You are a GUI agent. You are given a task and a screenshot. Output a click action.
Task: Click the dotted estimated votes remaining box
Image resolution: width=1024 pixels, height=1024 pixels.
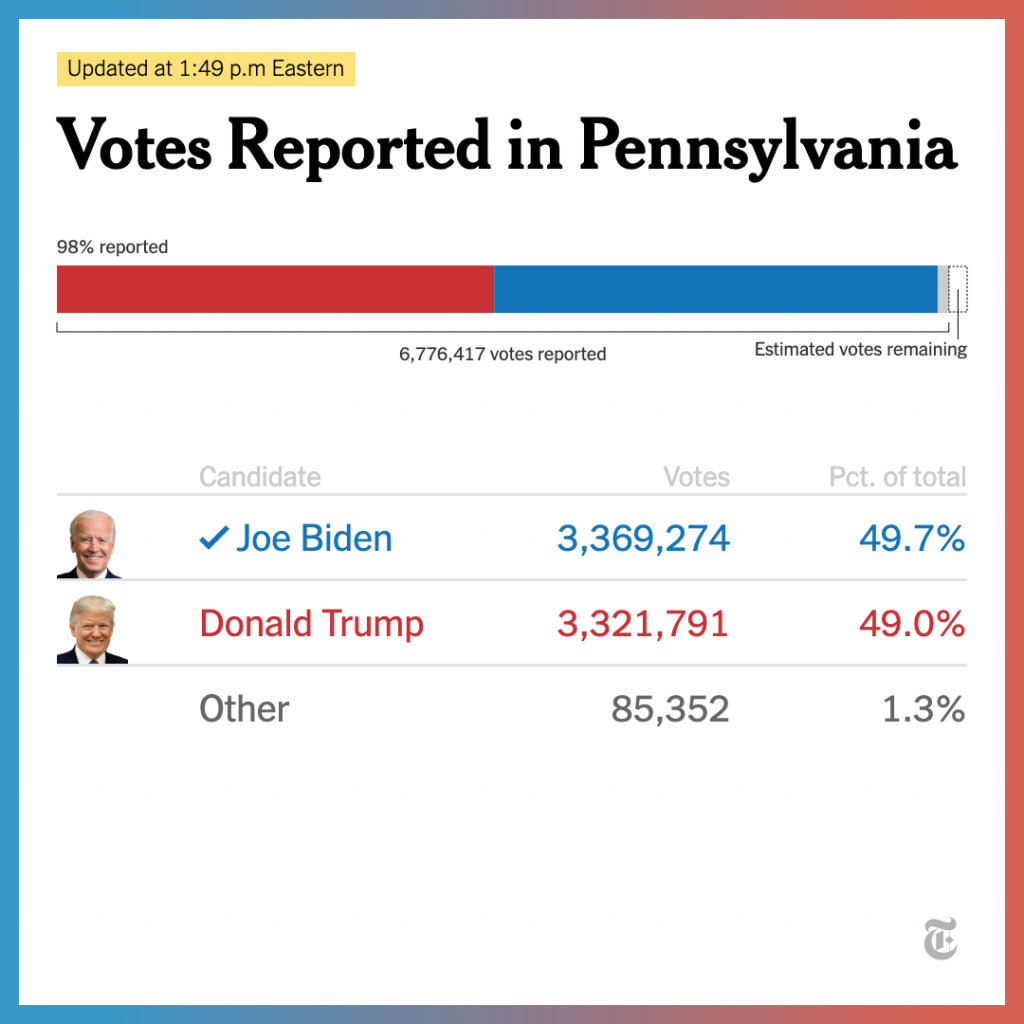click(x=957, y=289)
